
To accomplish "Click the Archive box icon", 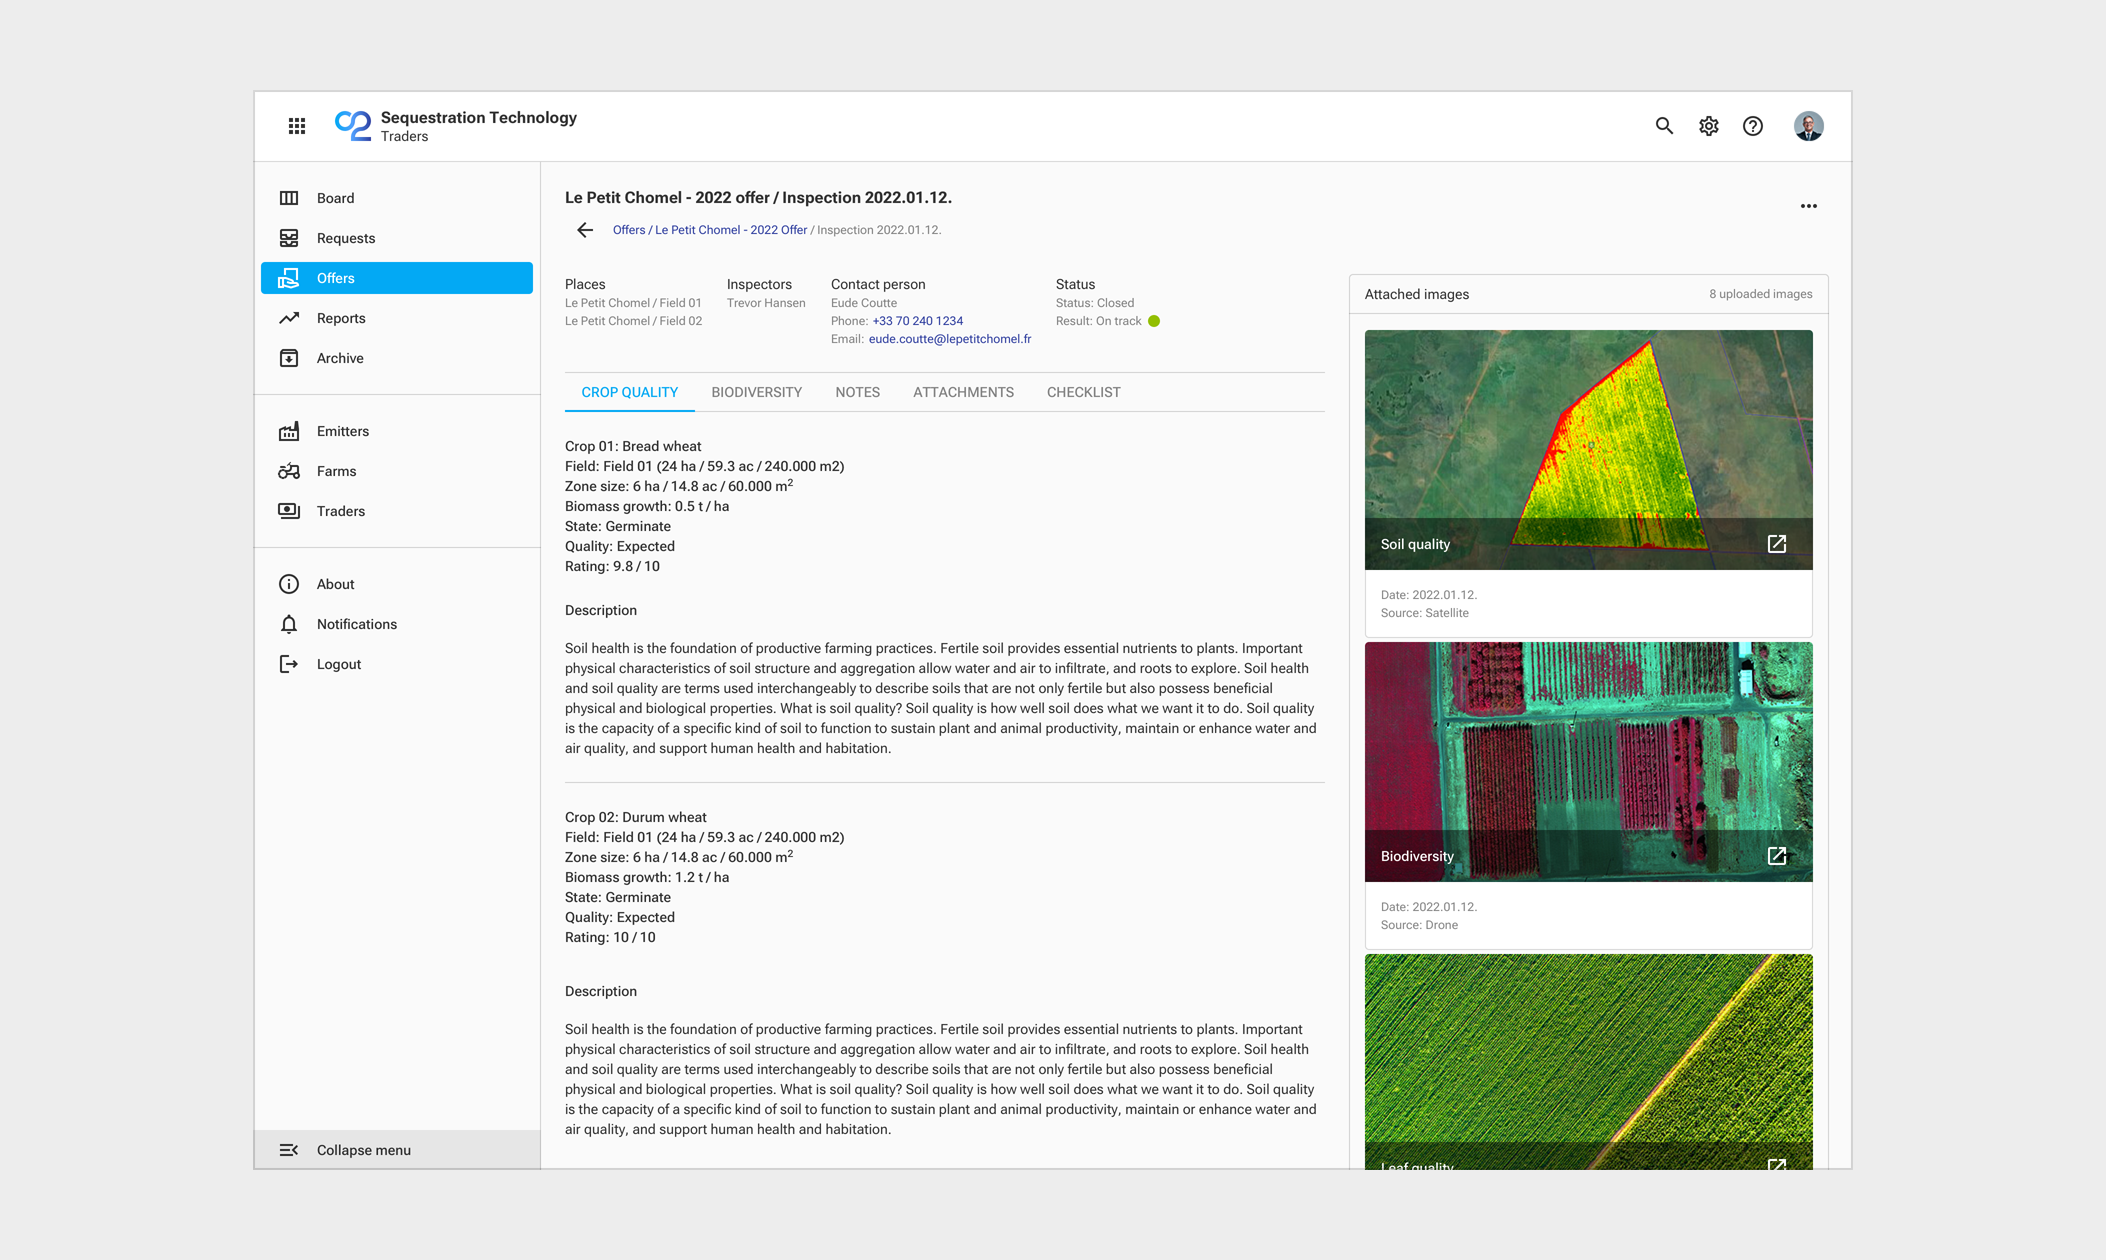I will pos(289,358).
